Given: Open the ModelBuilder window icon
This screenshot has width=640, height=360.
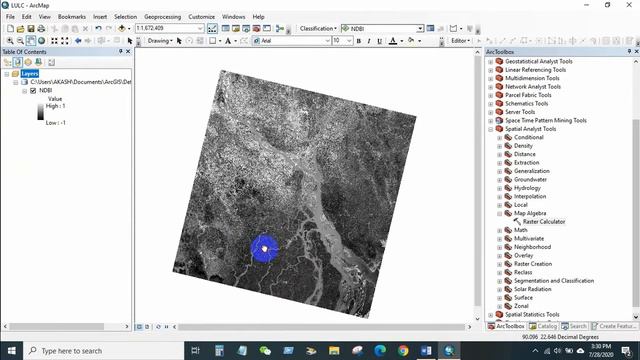Looking at the screenshot, I should click(280, 29).
